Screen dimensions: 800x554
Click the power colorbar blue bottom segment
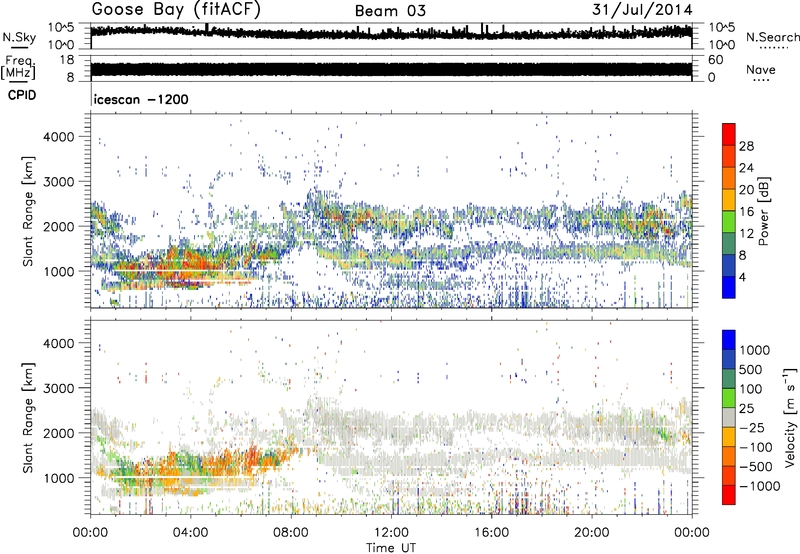click(729, 287)
